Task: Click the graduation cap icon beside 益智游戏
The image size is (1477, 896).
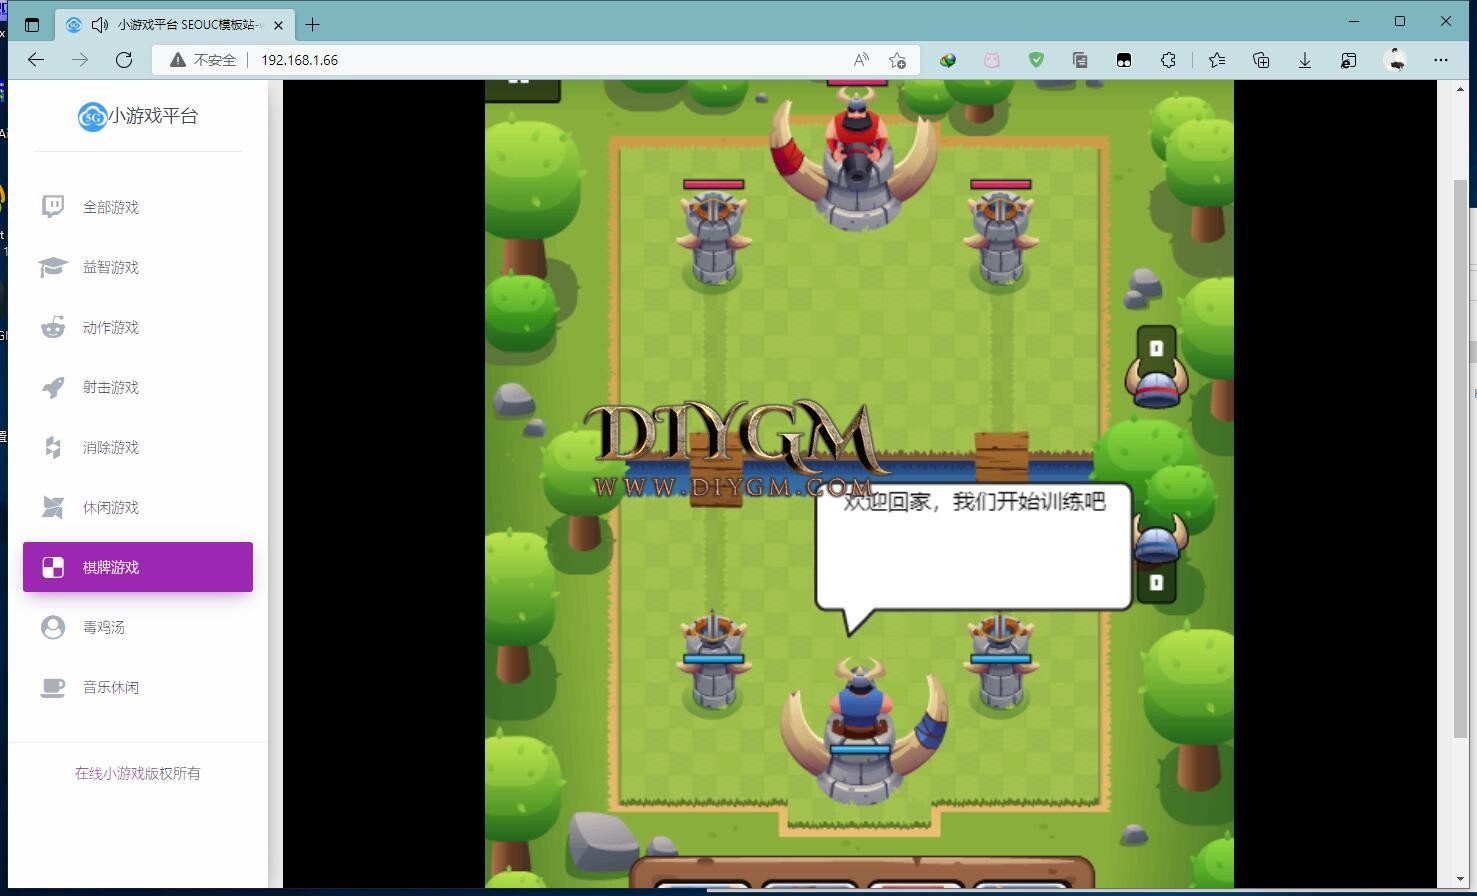Action: tap(53, 267)
